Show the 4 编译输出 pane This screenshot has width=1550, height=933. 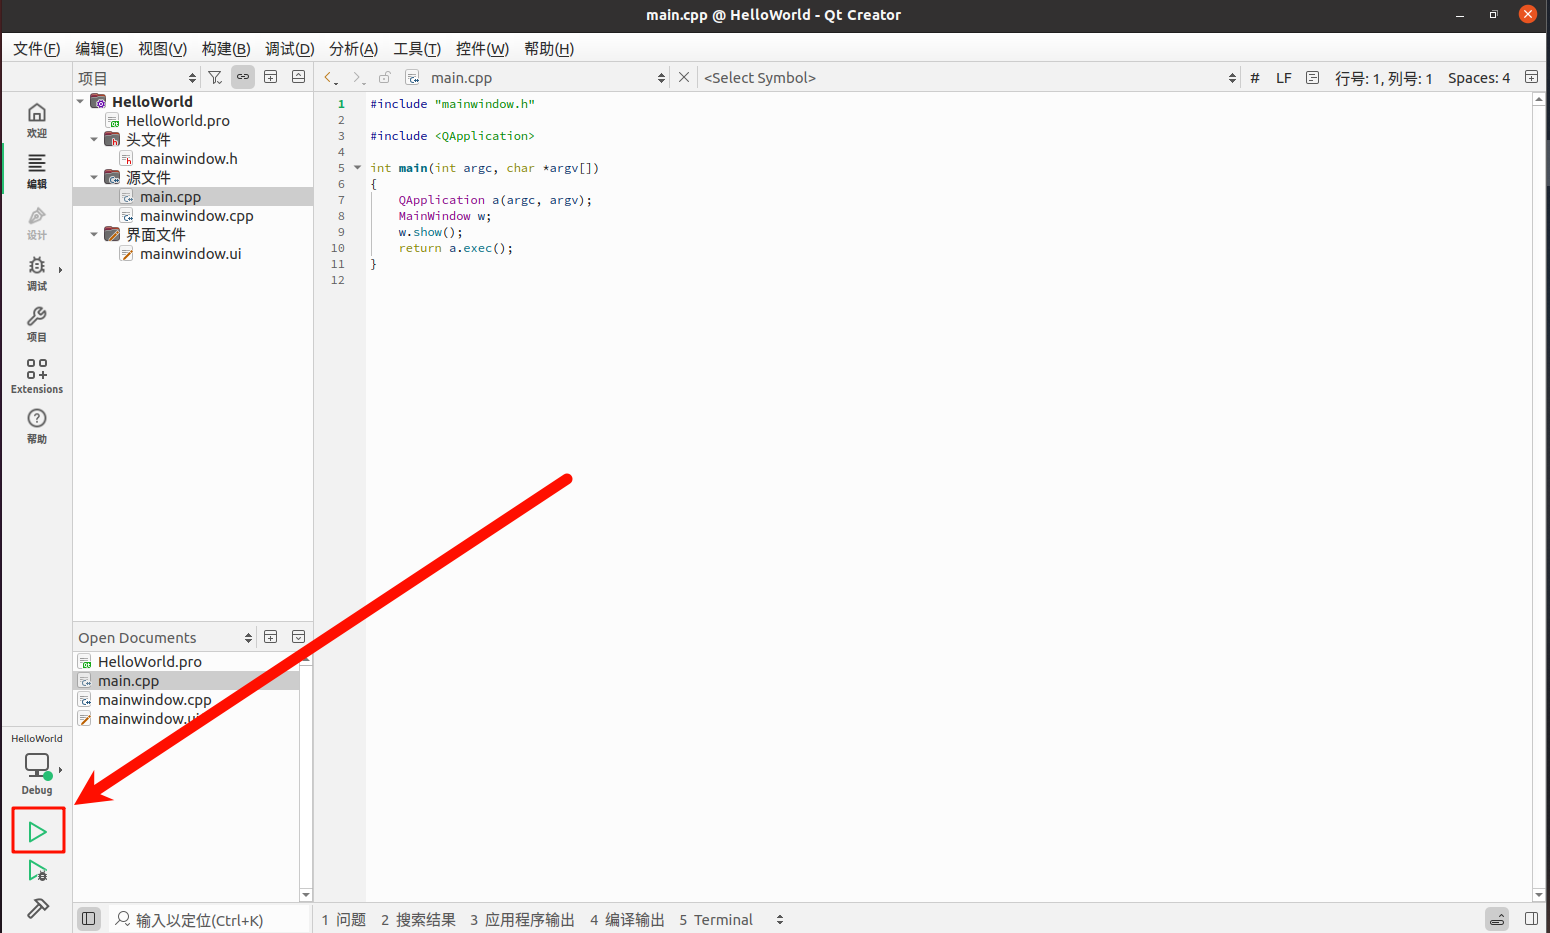coord(627,919)
